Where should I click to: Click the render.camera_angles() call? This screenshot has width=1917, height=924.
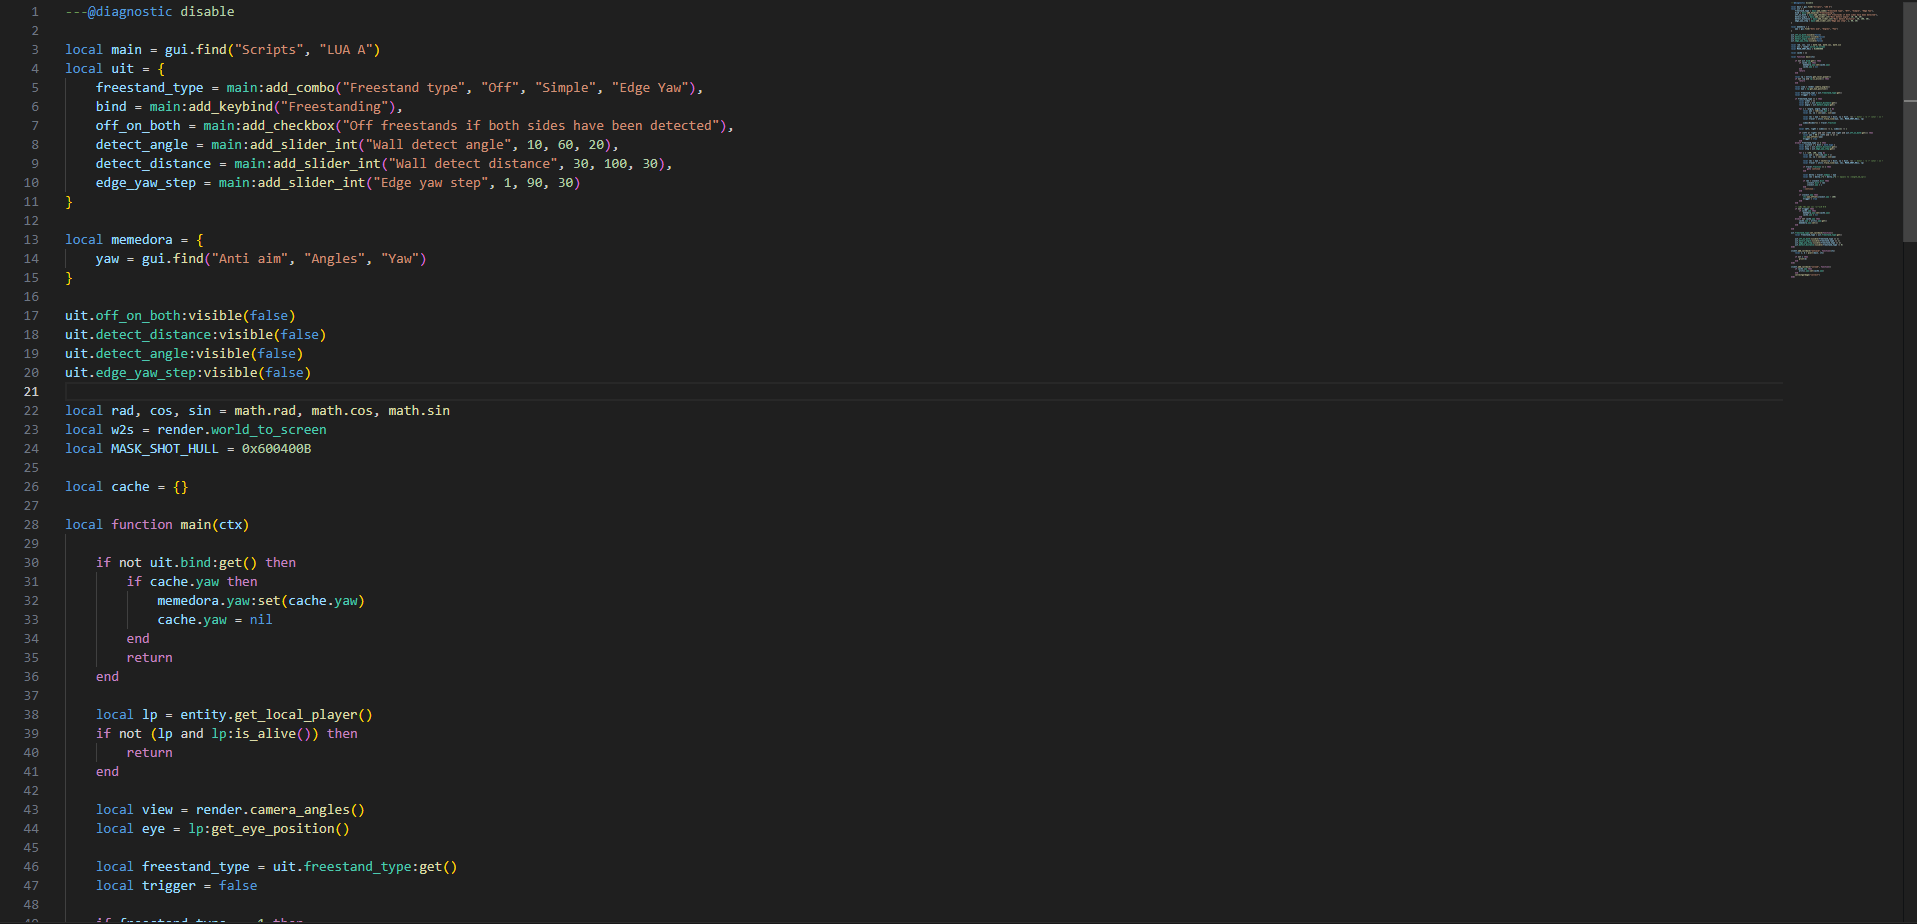coord(280,810)
